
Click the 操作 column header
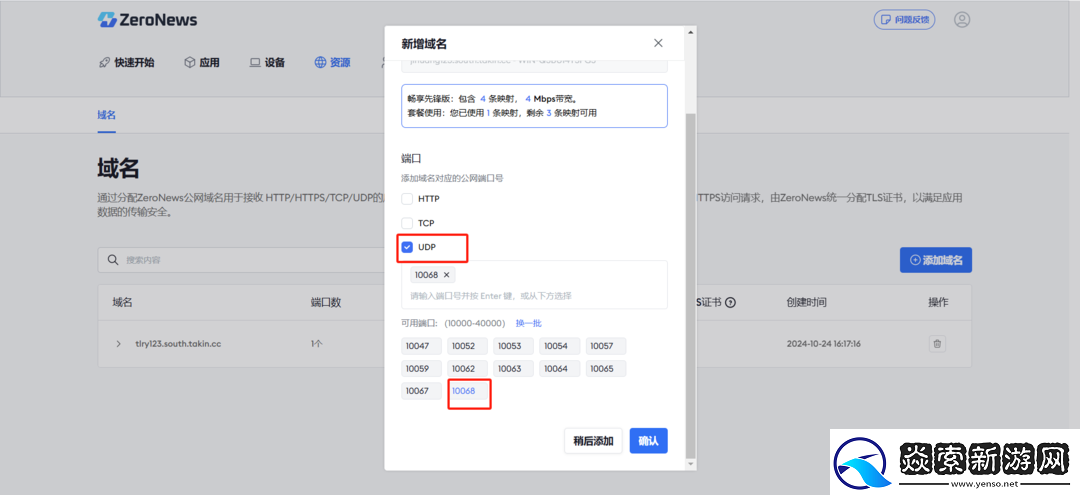[938, 302]
